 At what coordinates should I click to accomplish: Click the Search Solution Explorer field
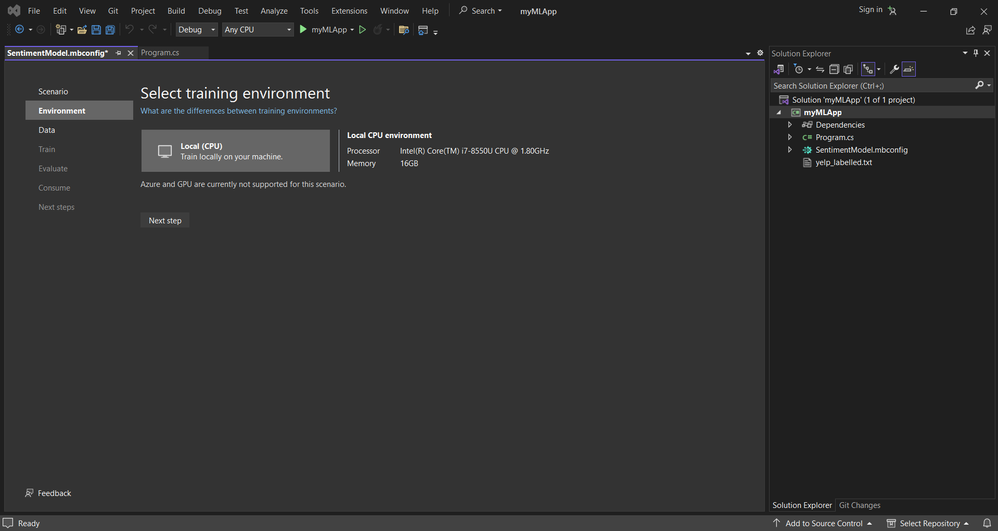click(x=882, y=85)
